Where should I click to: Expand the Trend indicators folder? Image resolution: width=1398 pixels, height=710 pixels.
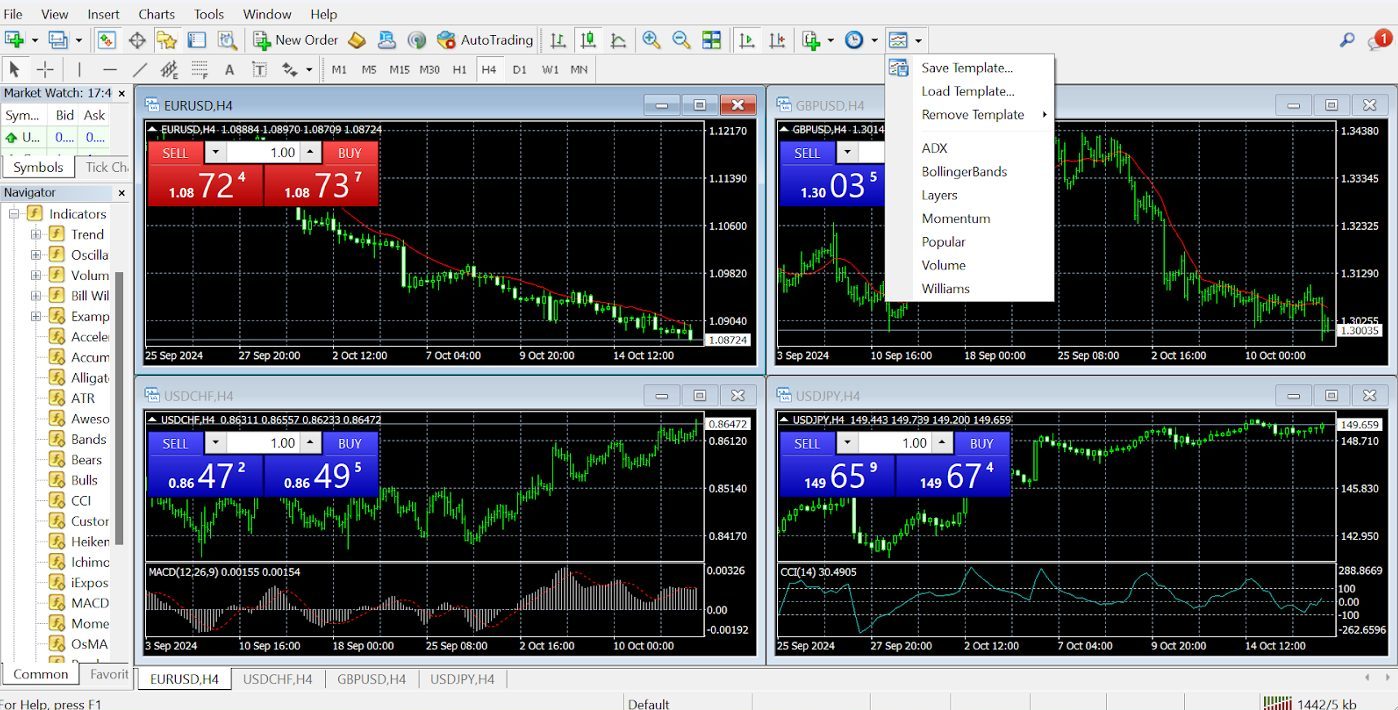36,234
